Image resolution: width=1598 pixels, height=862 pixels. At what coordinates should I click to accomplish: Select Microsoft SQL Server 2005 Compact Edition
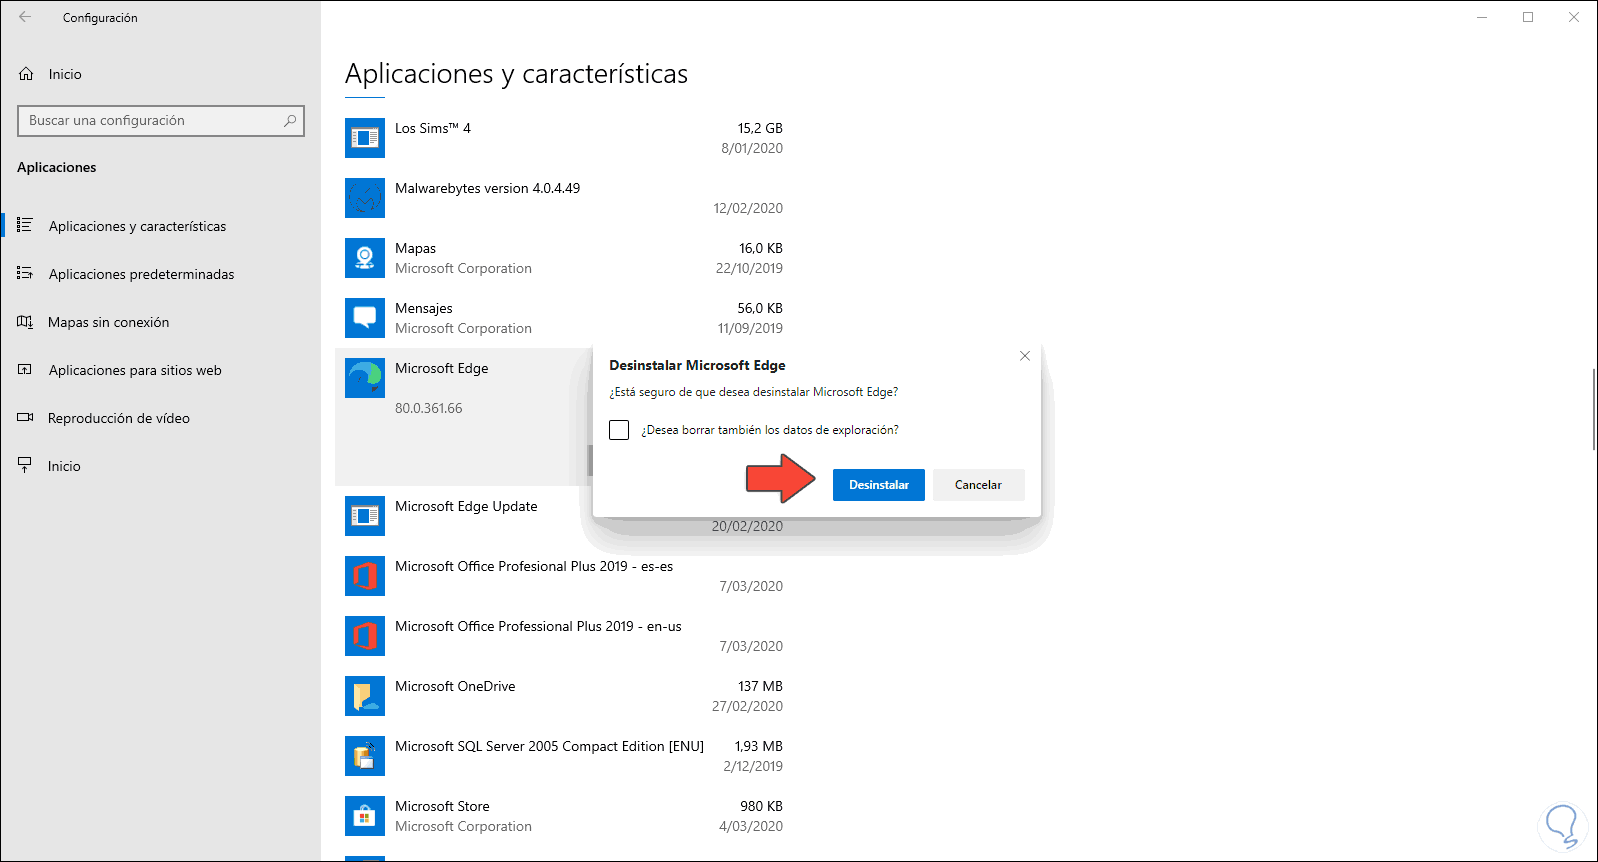tap(549, 746)
